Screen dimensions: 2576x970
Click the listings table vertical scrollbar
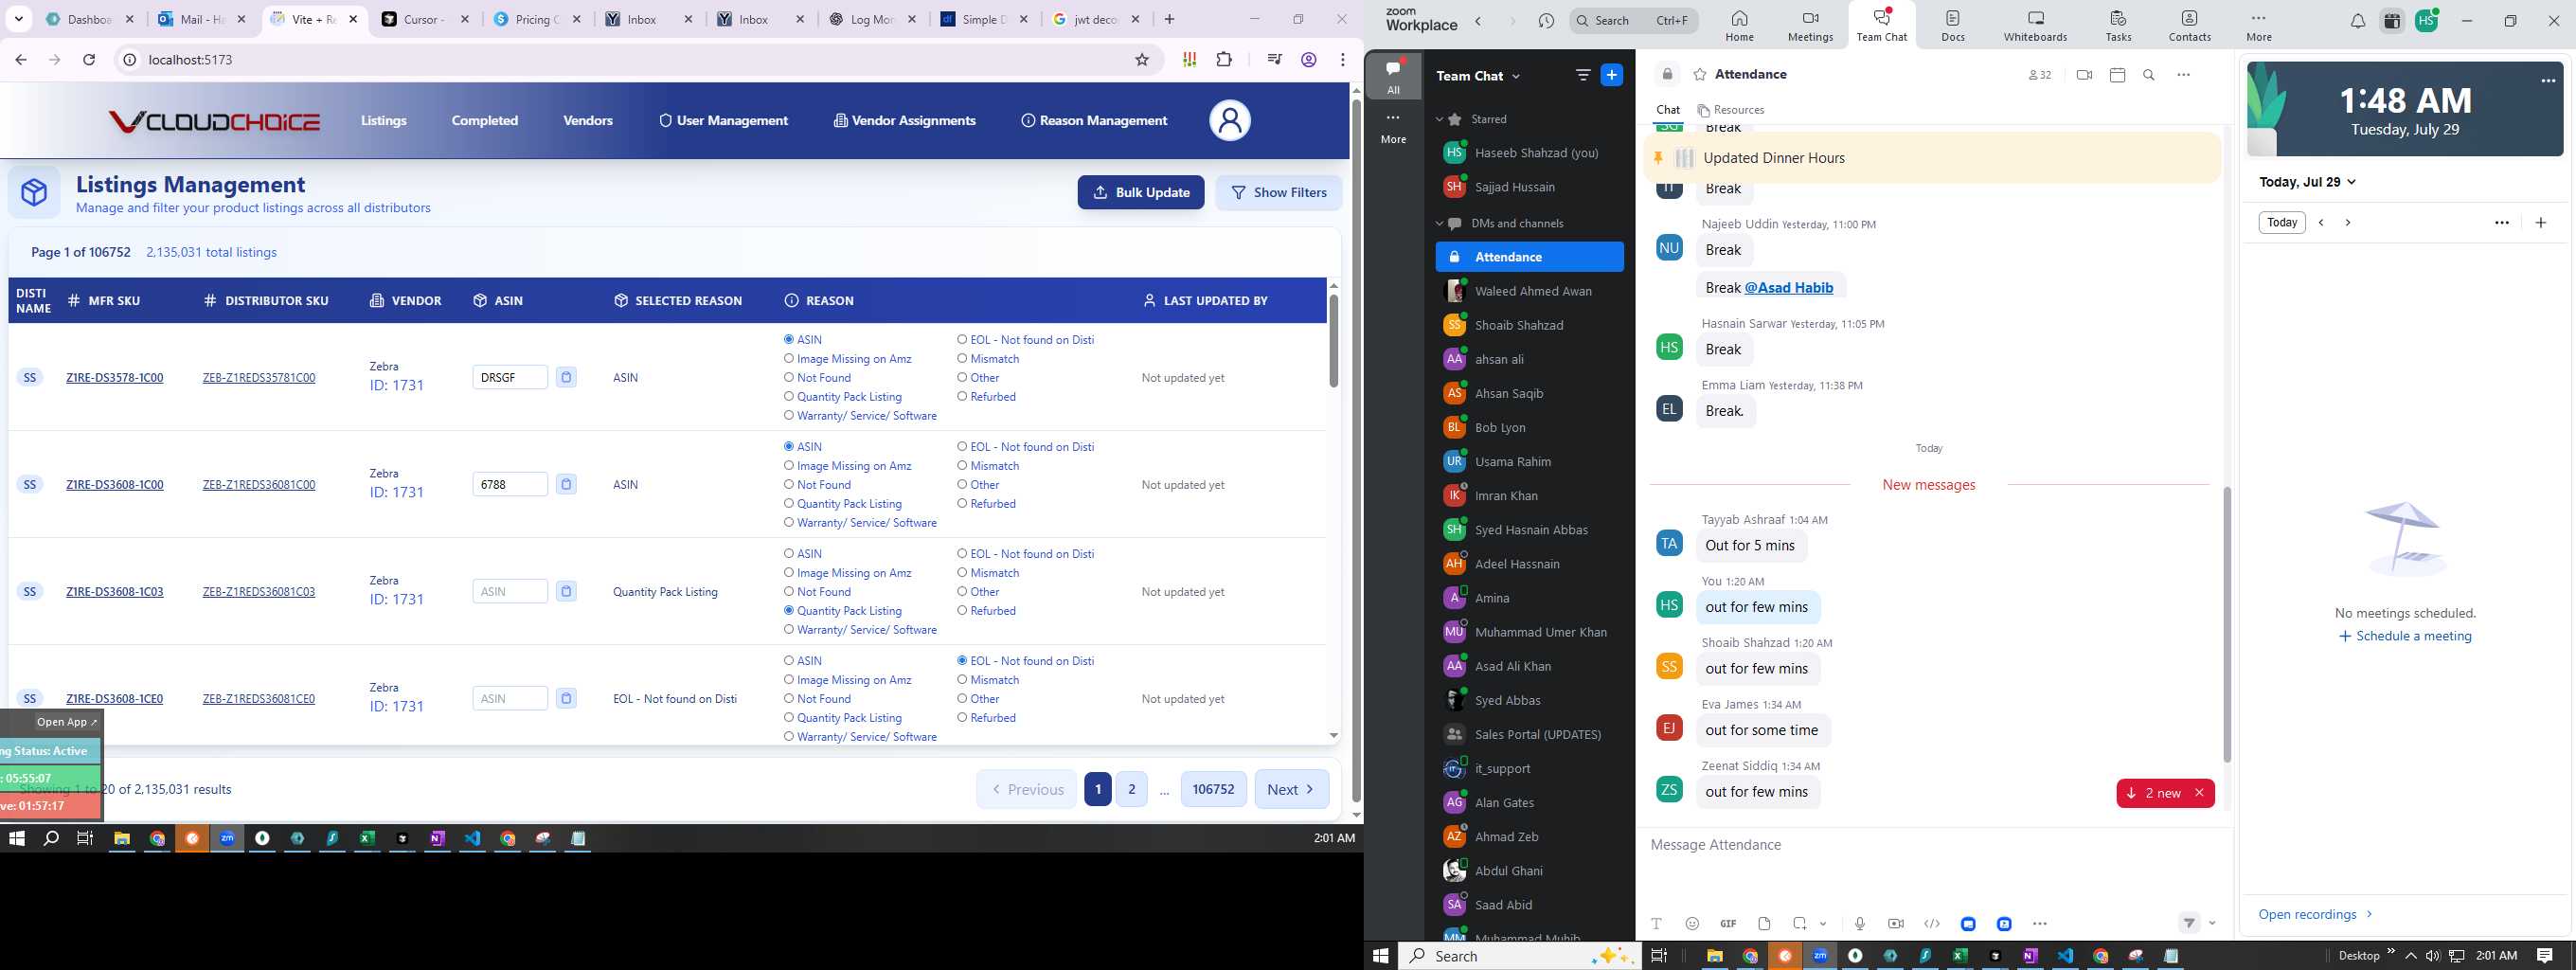pos(1333,340)
